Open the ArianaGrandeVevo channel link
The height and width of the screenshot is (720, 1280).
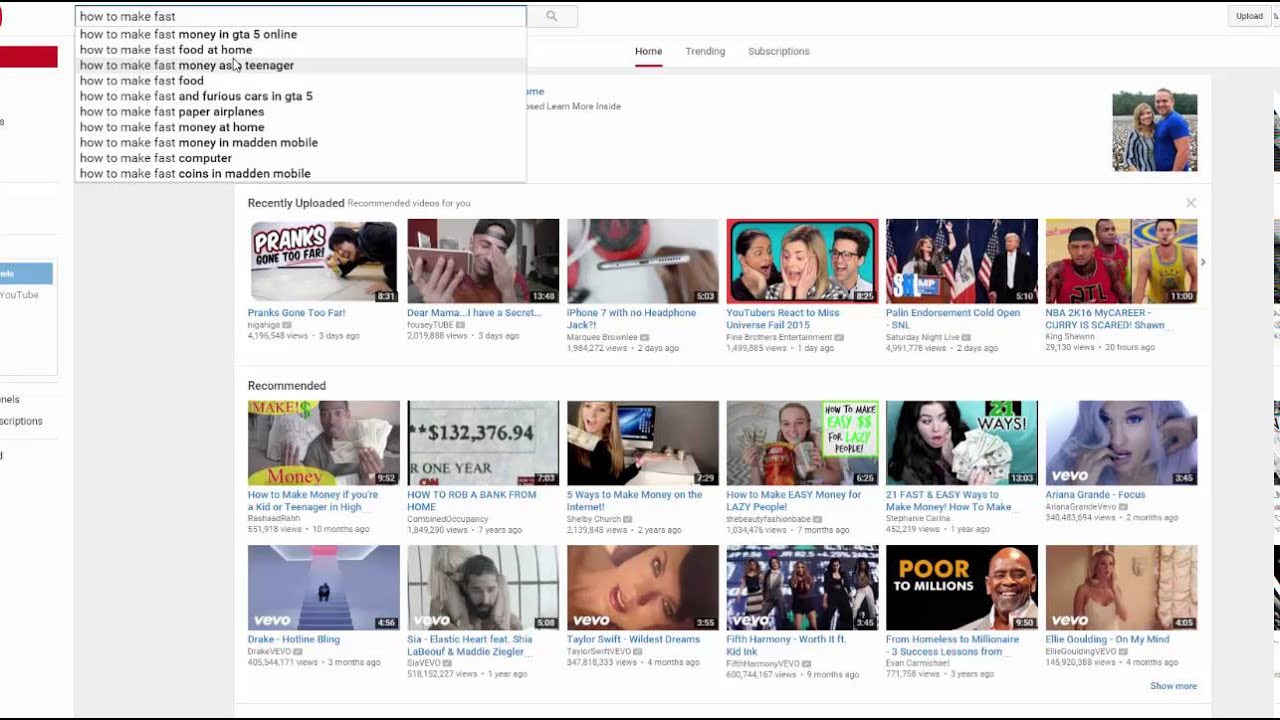(x=1082, y=507)
